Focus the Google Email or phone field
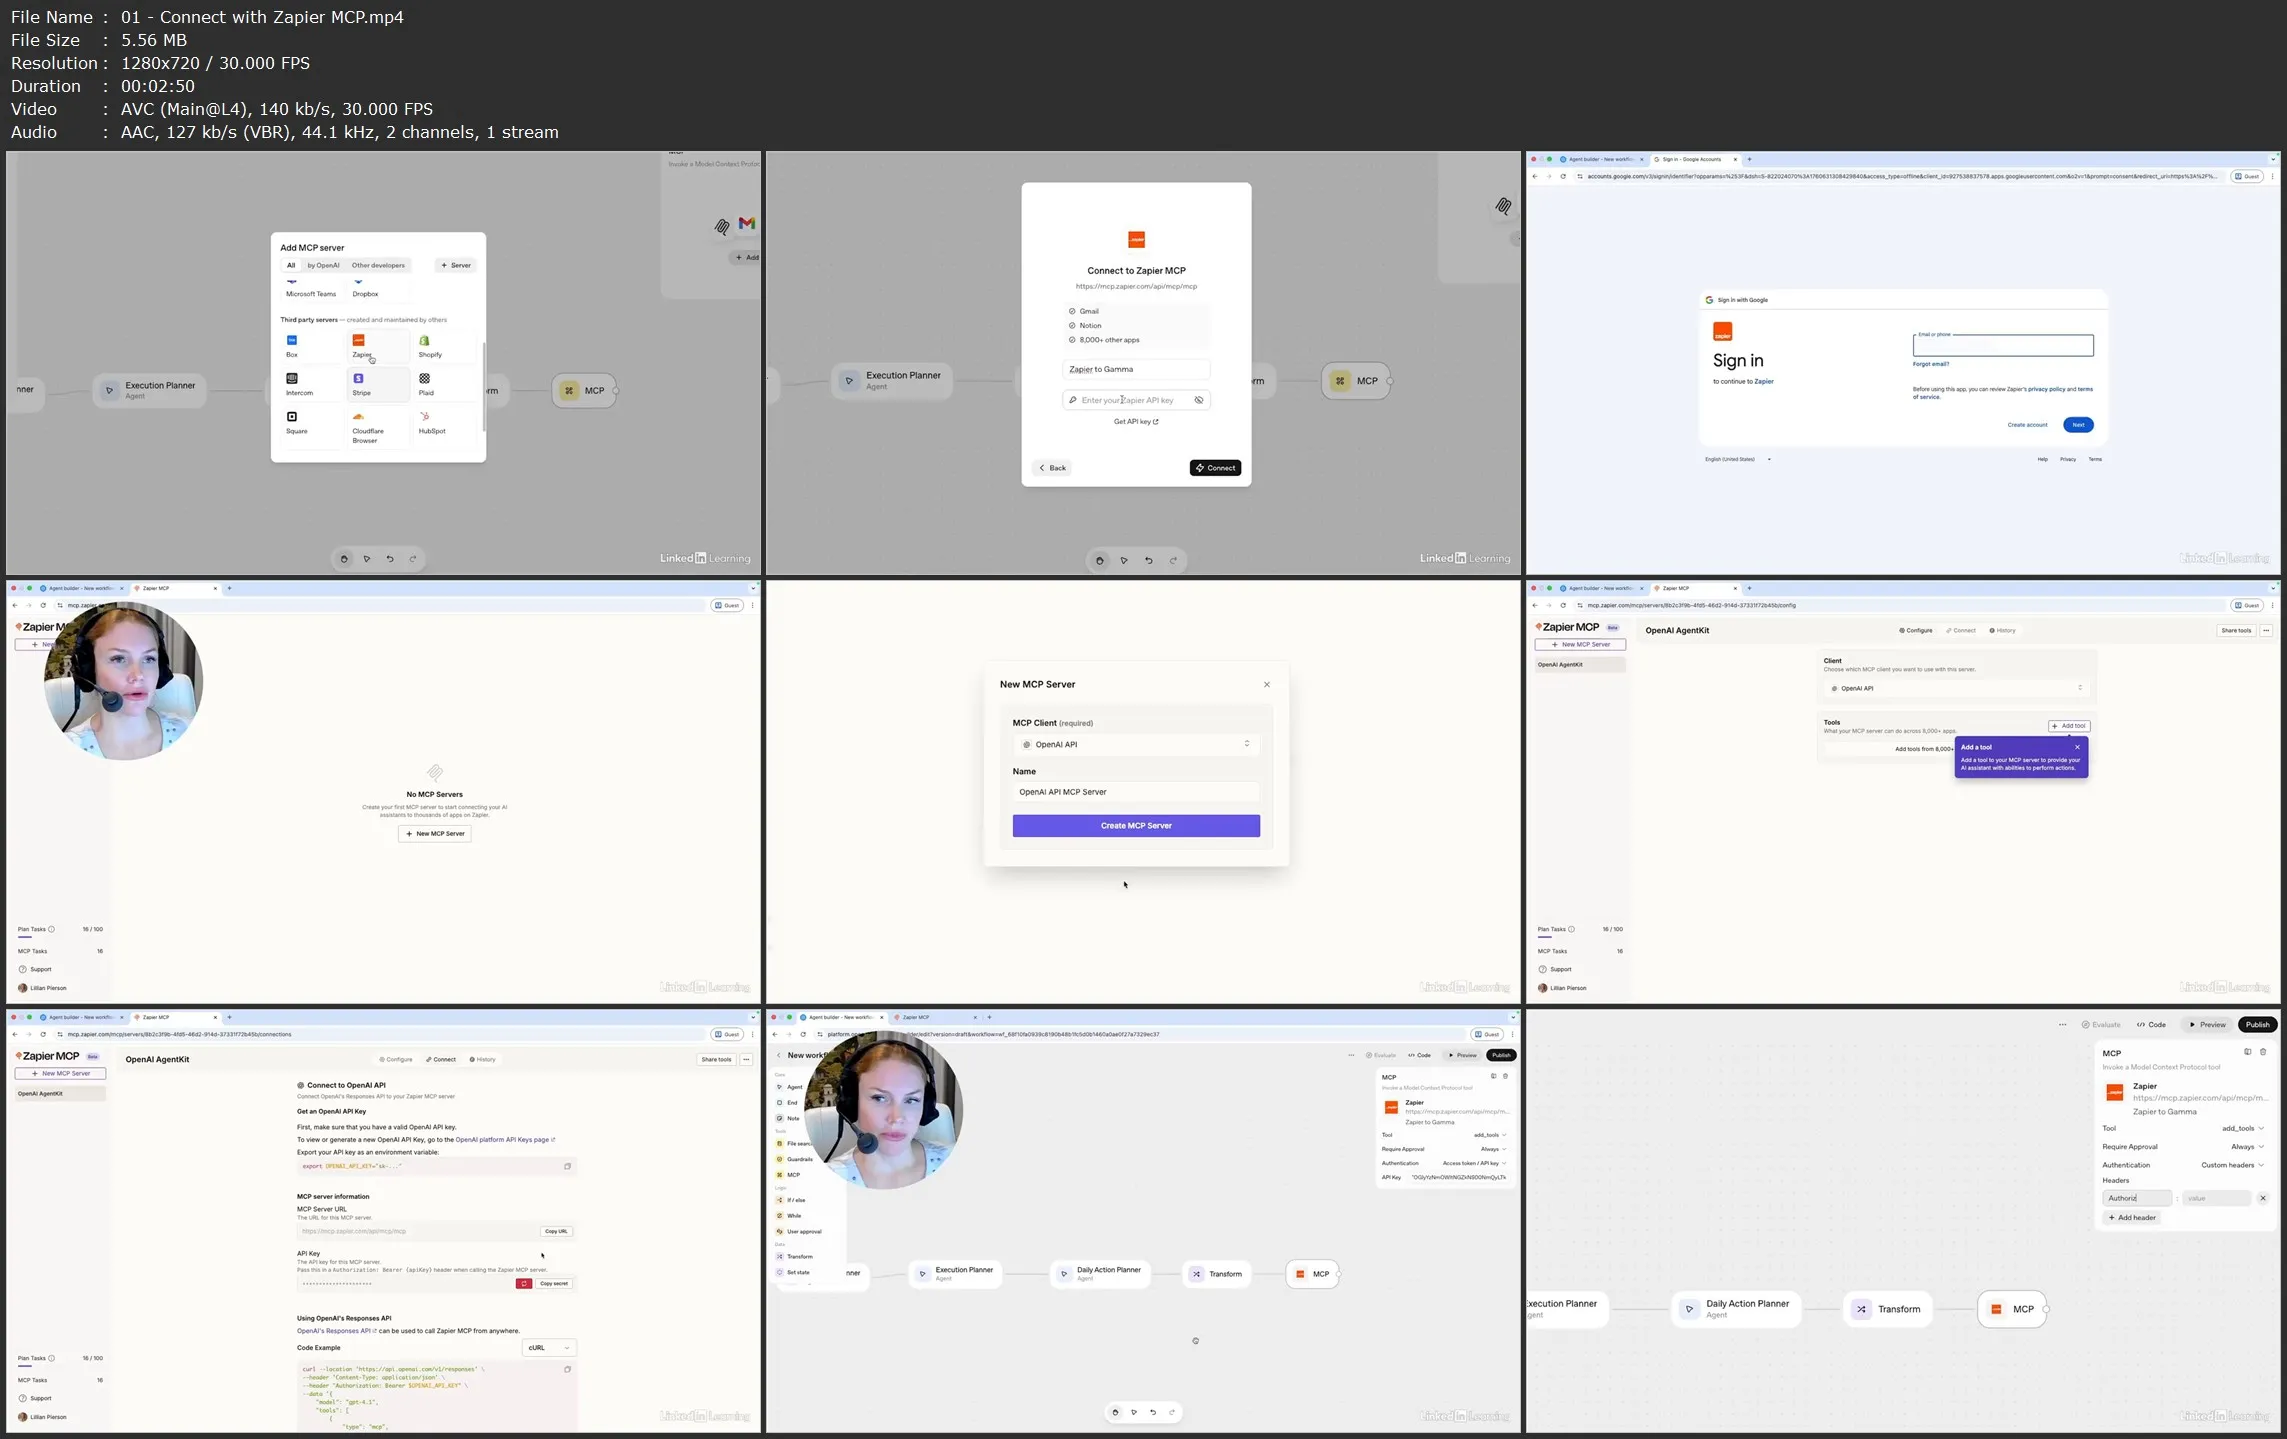Image resolution: width=2287 pixels, height=1439 pixels. [x=2002, y=347]
